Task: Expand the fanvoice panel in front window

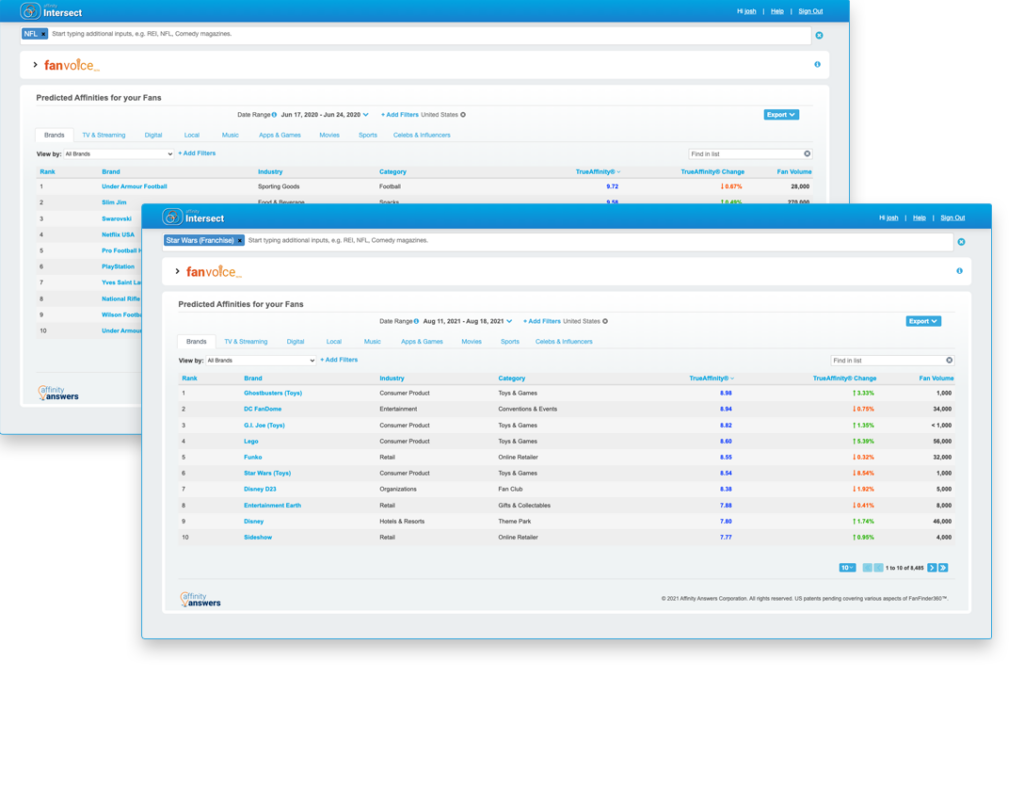Action: (177, 271)
